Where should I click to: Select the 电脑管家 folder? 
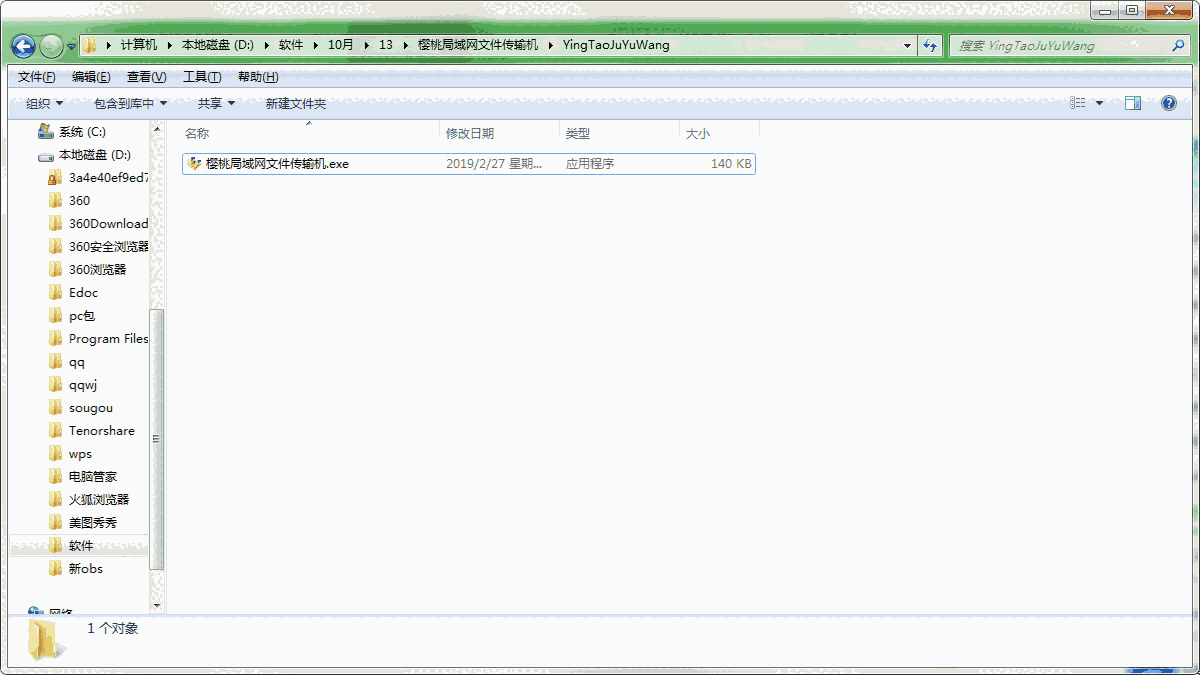pos(92,477)
